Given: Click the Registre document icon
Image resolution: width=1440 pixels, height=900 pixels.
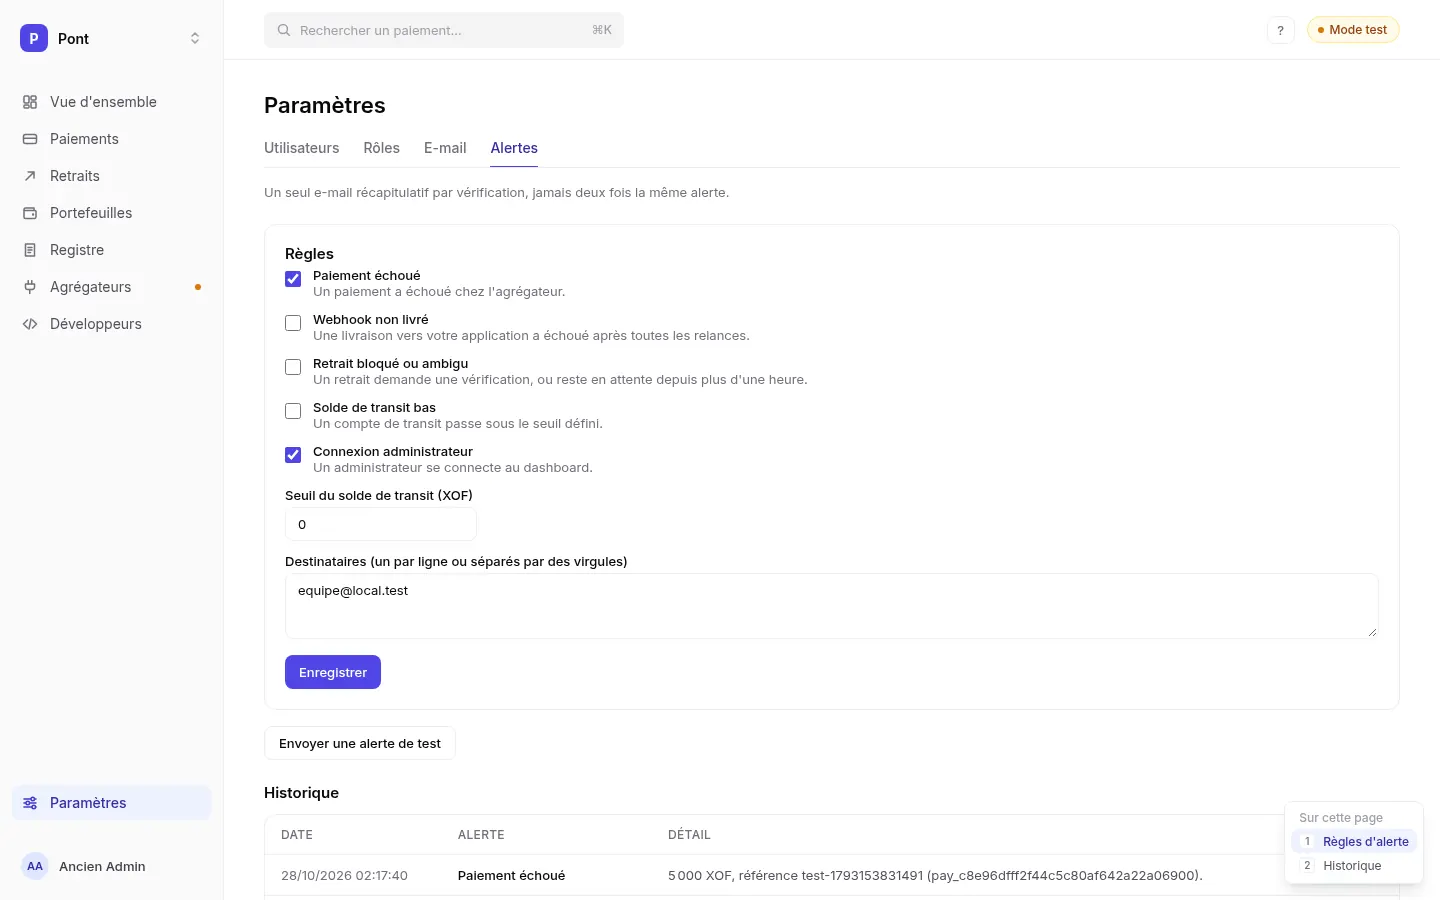Looking at the screenshot, I should pyautogui.click(x=30, y=250).
